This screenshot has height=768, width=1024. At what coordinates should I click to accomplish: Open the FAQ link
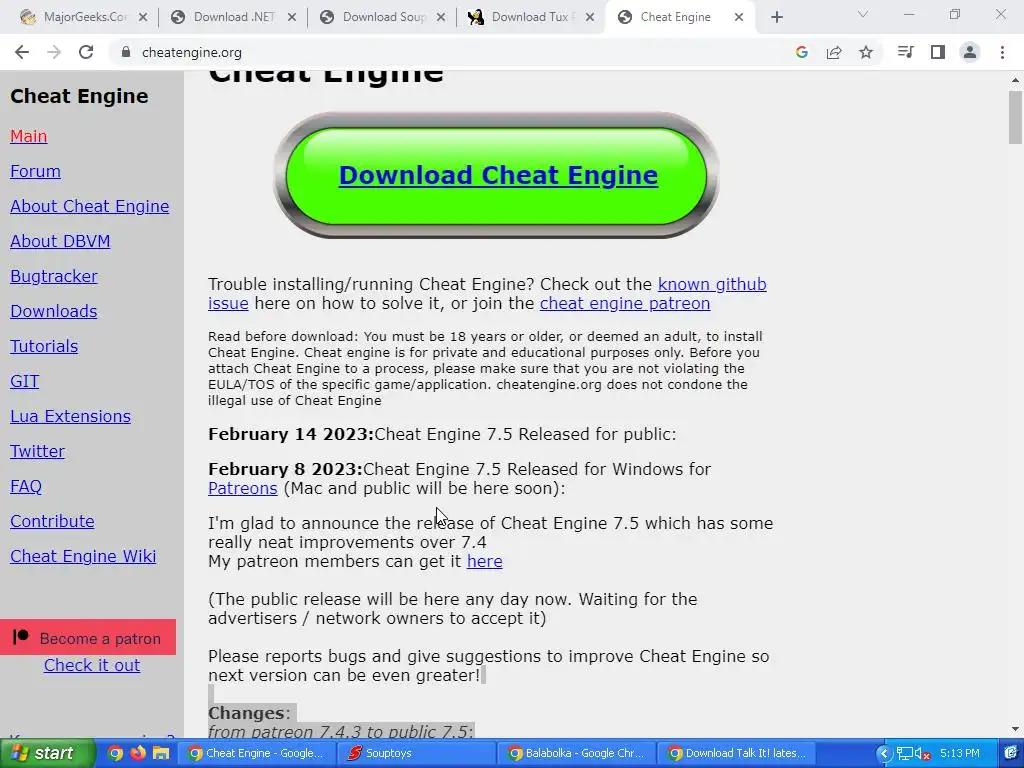(x=26, y=487)
